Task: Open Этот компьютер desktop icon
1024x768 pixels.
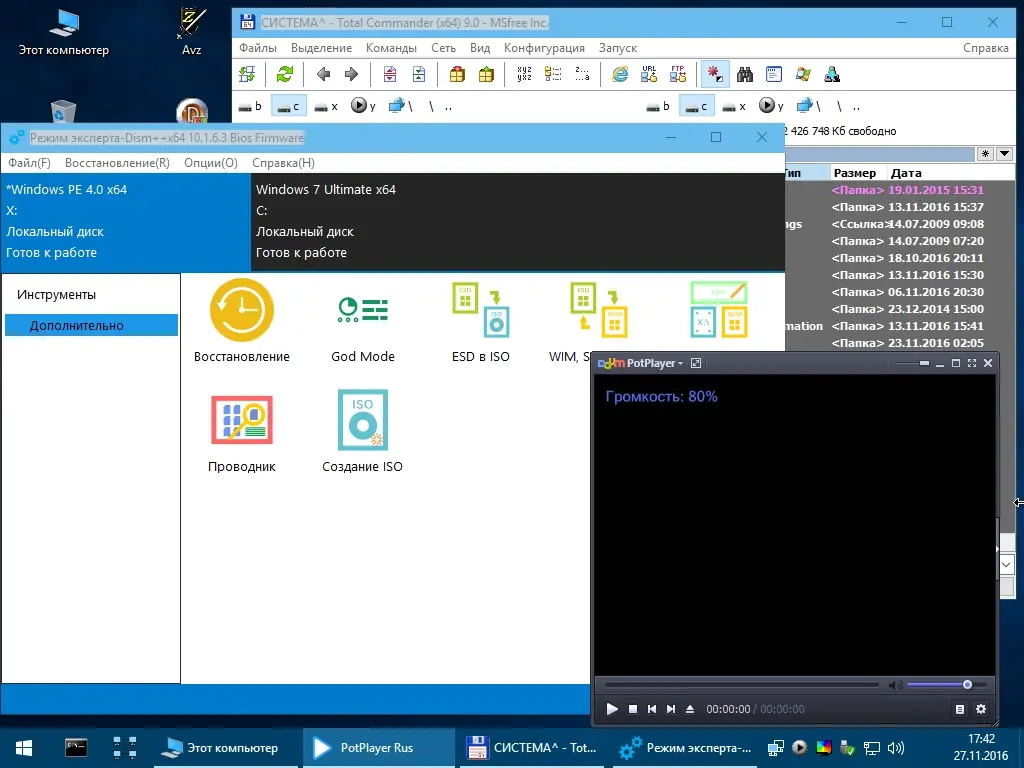Action: pos(64,33)
